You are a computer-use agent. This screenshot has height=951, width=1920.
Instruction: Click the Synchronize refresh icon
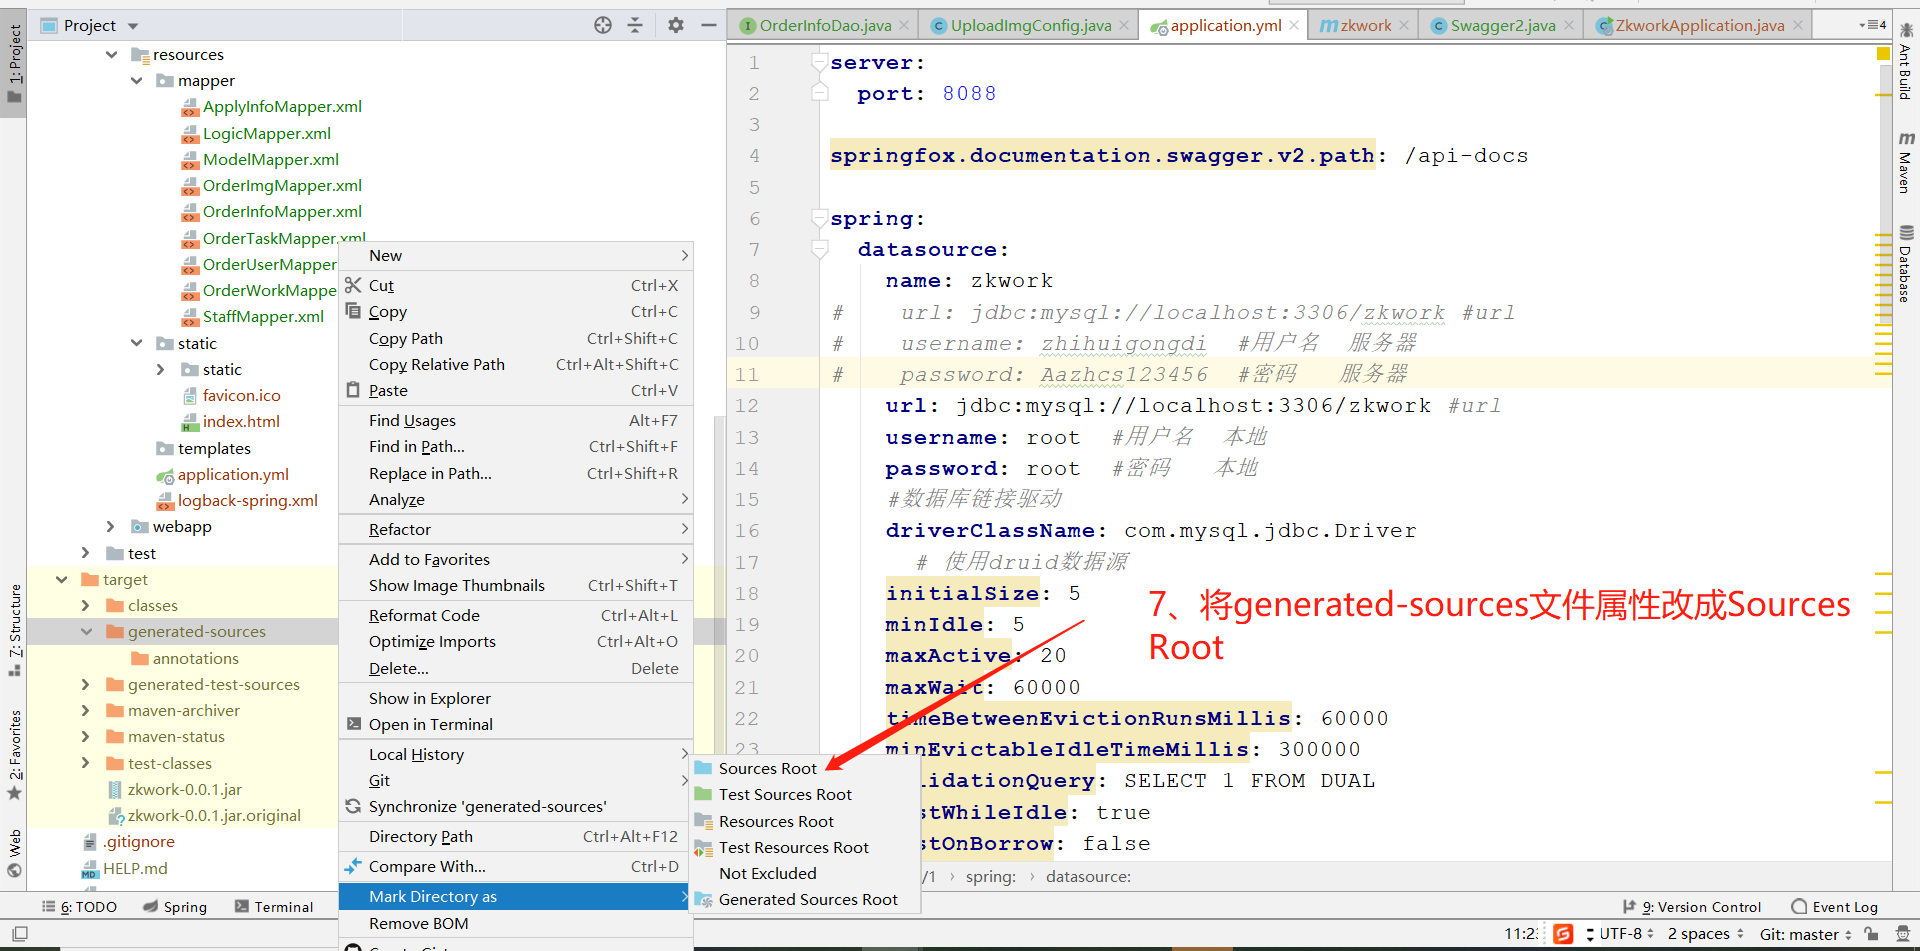(x=353, y=806)
